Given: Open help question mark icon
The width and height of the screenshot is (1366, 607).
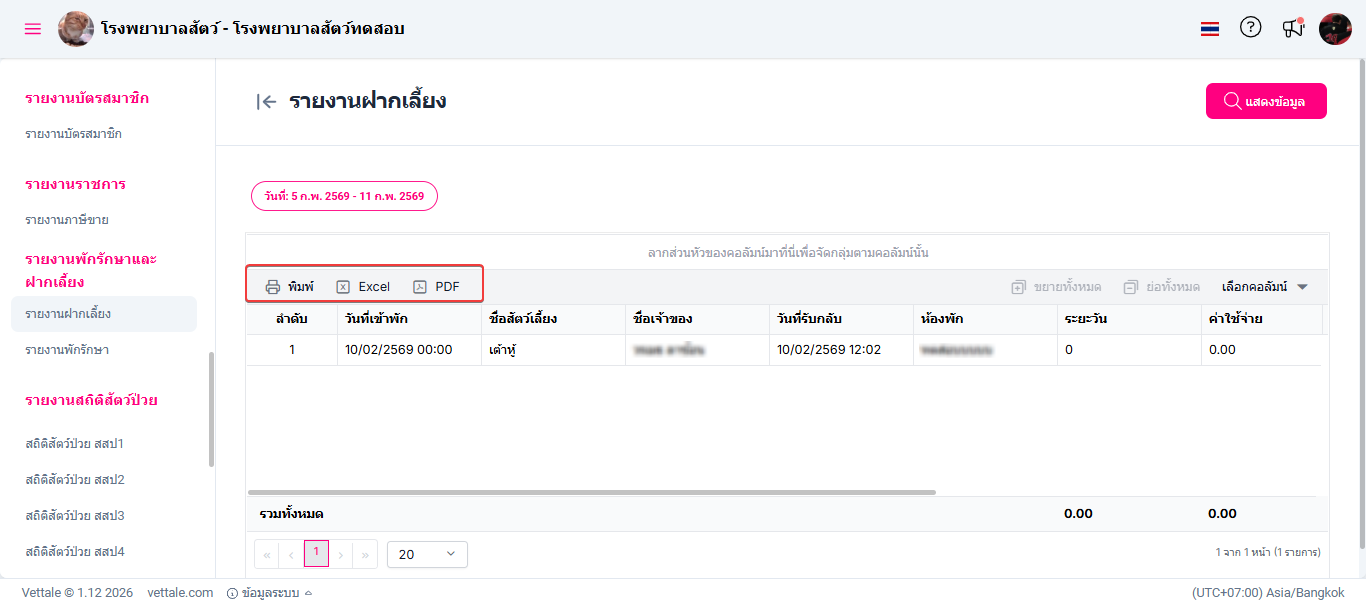Looking at the screenshot, I should point(1251,28).
